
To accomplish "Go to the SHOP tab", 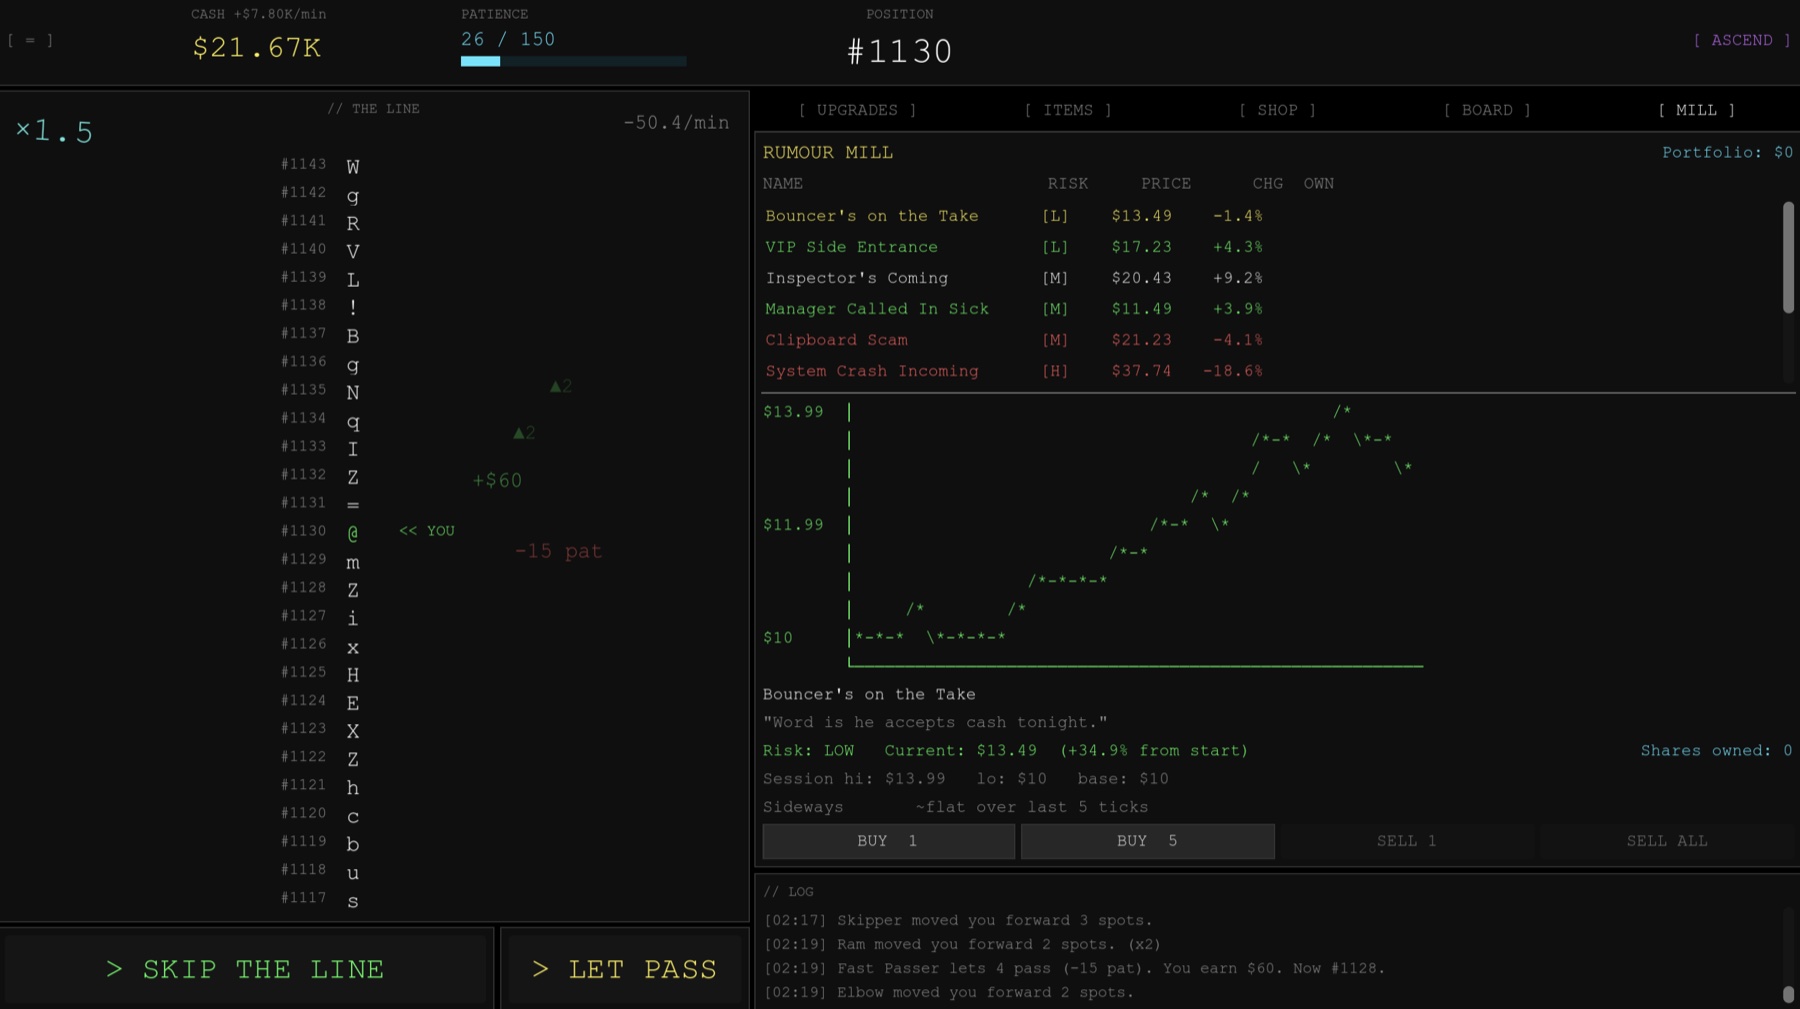I will [1277, 110].
